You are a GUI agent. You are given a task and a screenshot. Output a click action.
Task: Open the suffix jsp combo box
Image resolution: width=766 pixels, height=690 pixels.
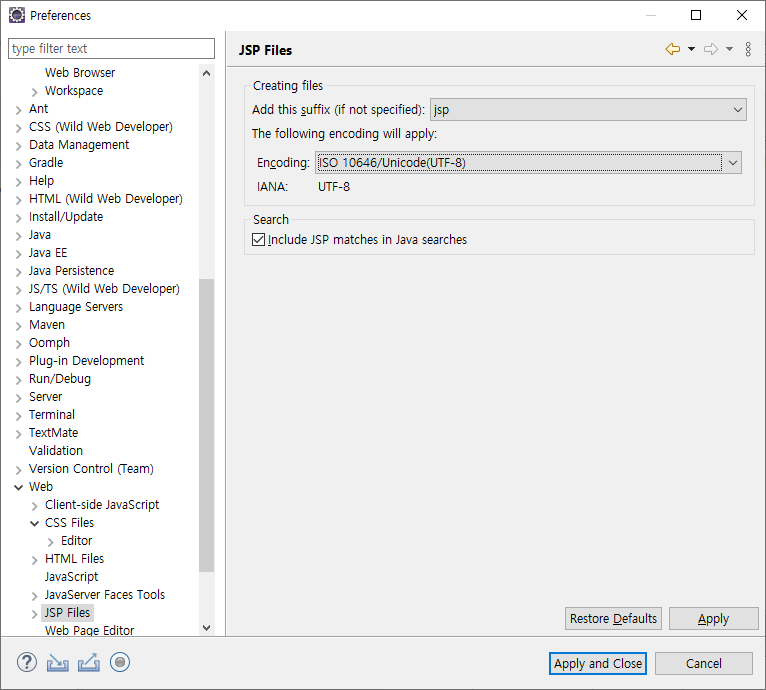coord(588,109)
